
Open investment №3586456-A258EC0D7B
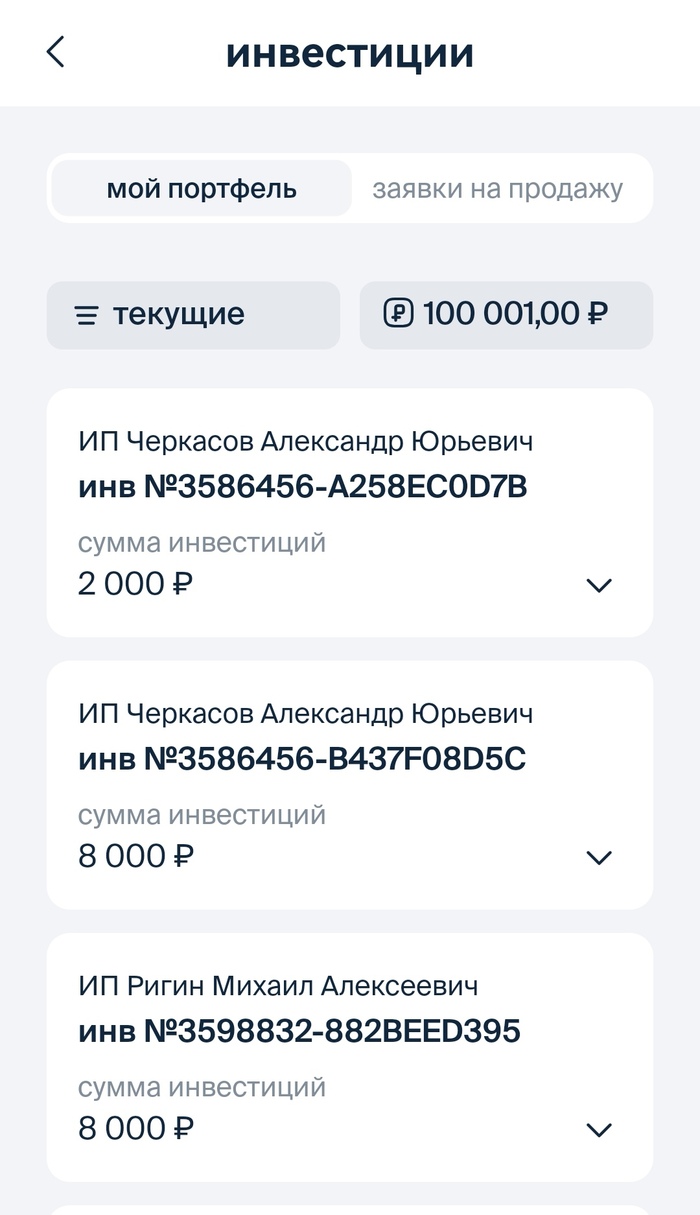tap(302, 487)
